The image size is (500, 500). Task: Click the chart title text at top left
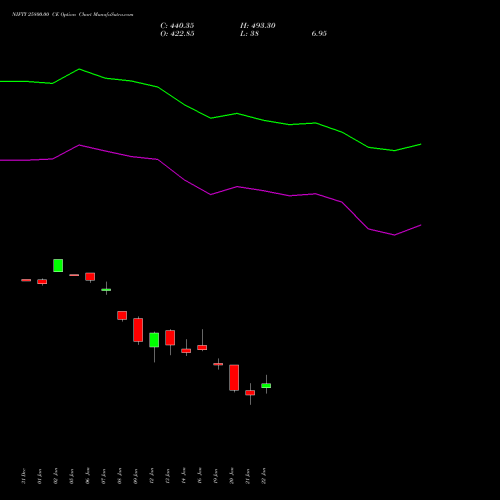coord(73,14)
